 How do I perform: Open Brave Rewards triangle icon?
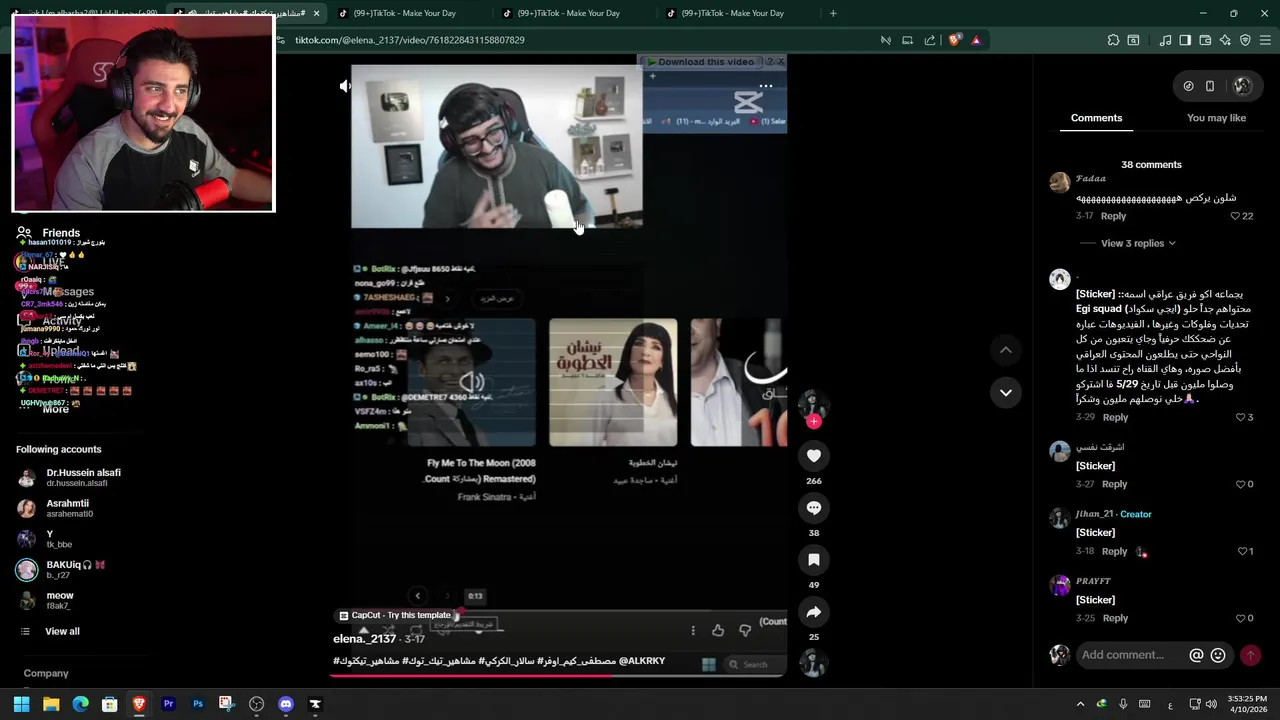click(x=976, y=40)
